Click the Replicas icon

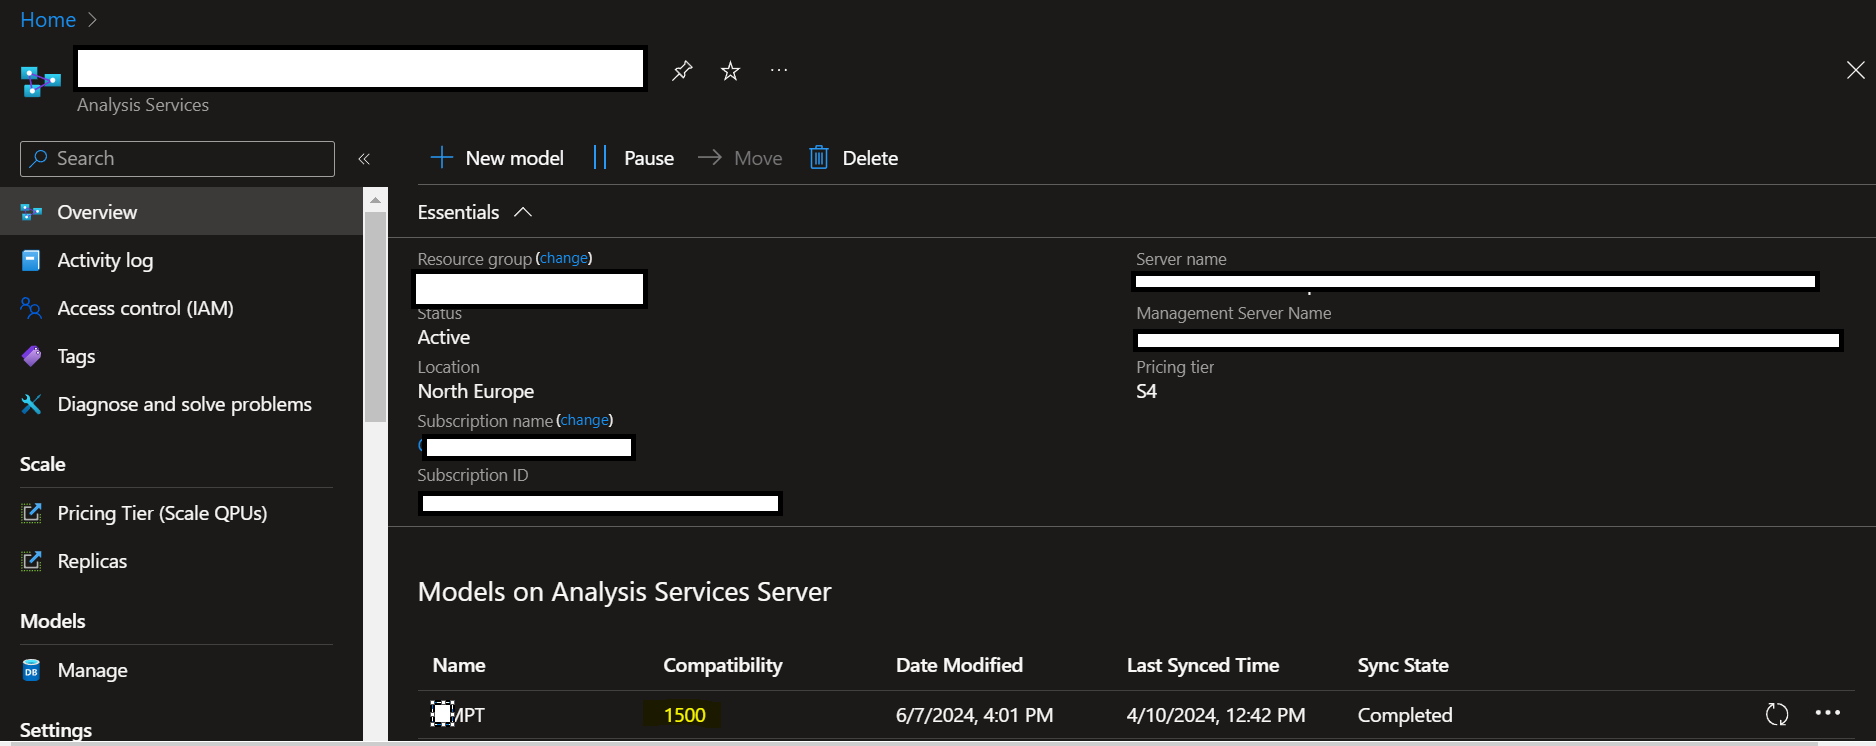pos(31,561)
